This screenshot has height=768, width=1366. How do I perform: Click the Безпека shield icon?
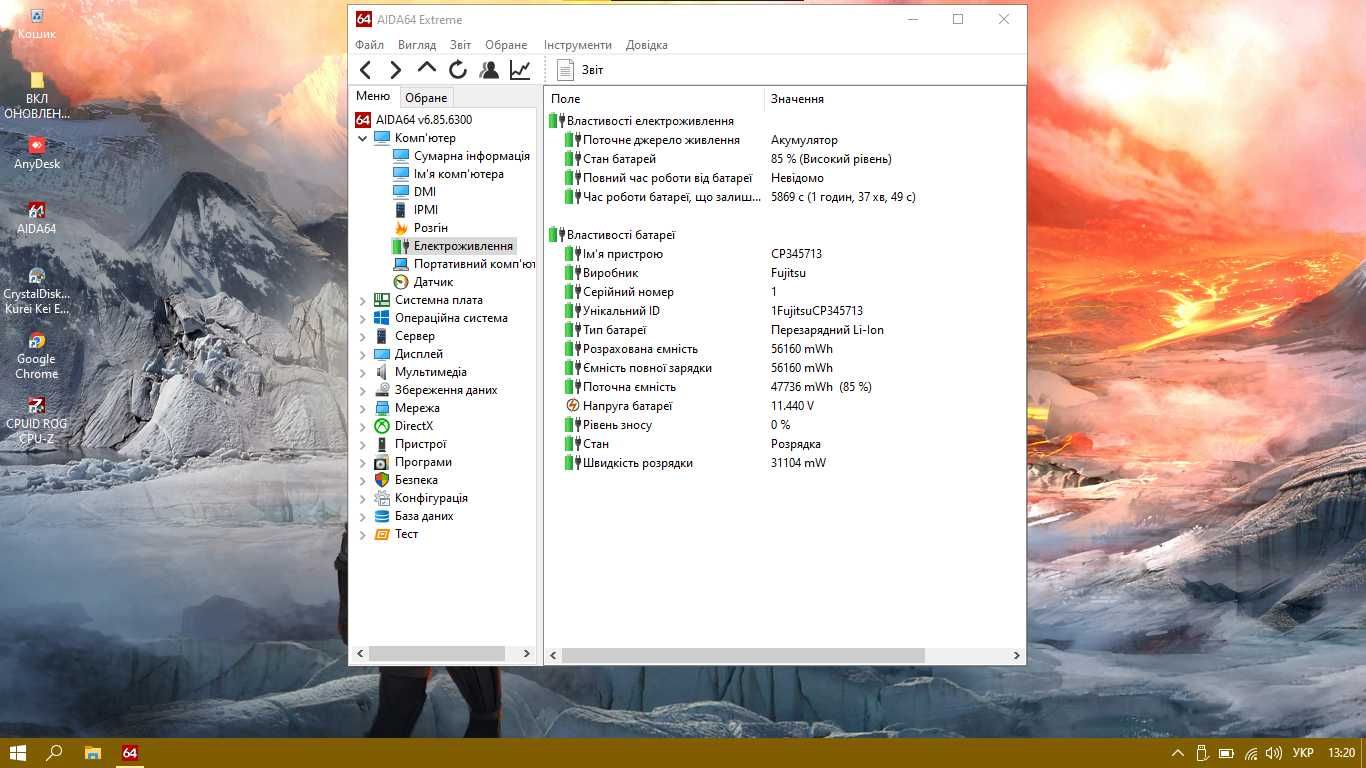coord(382,480)
